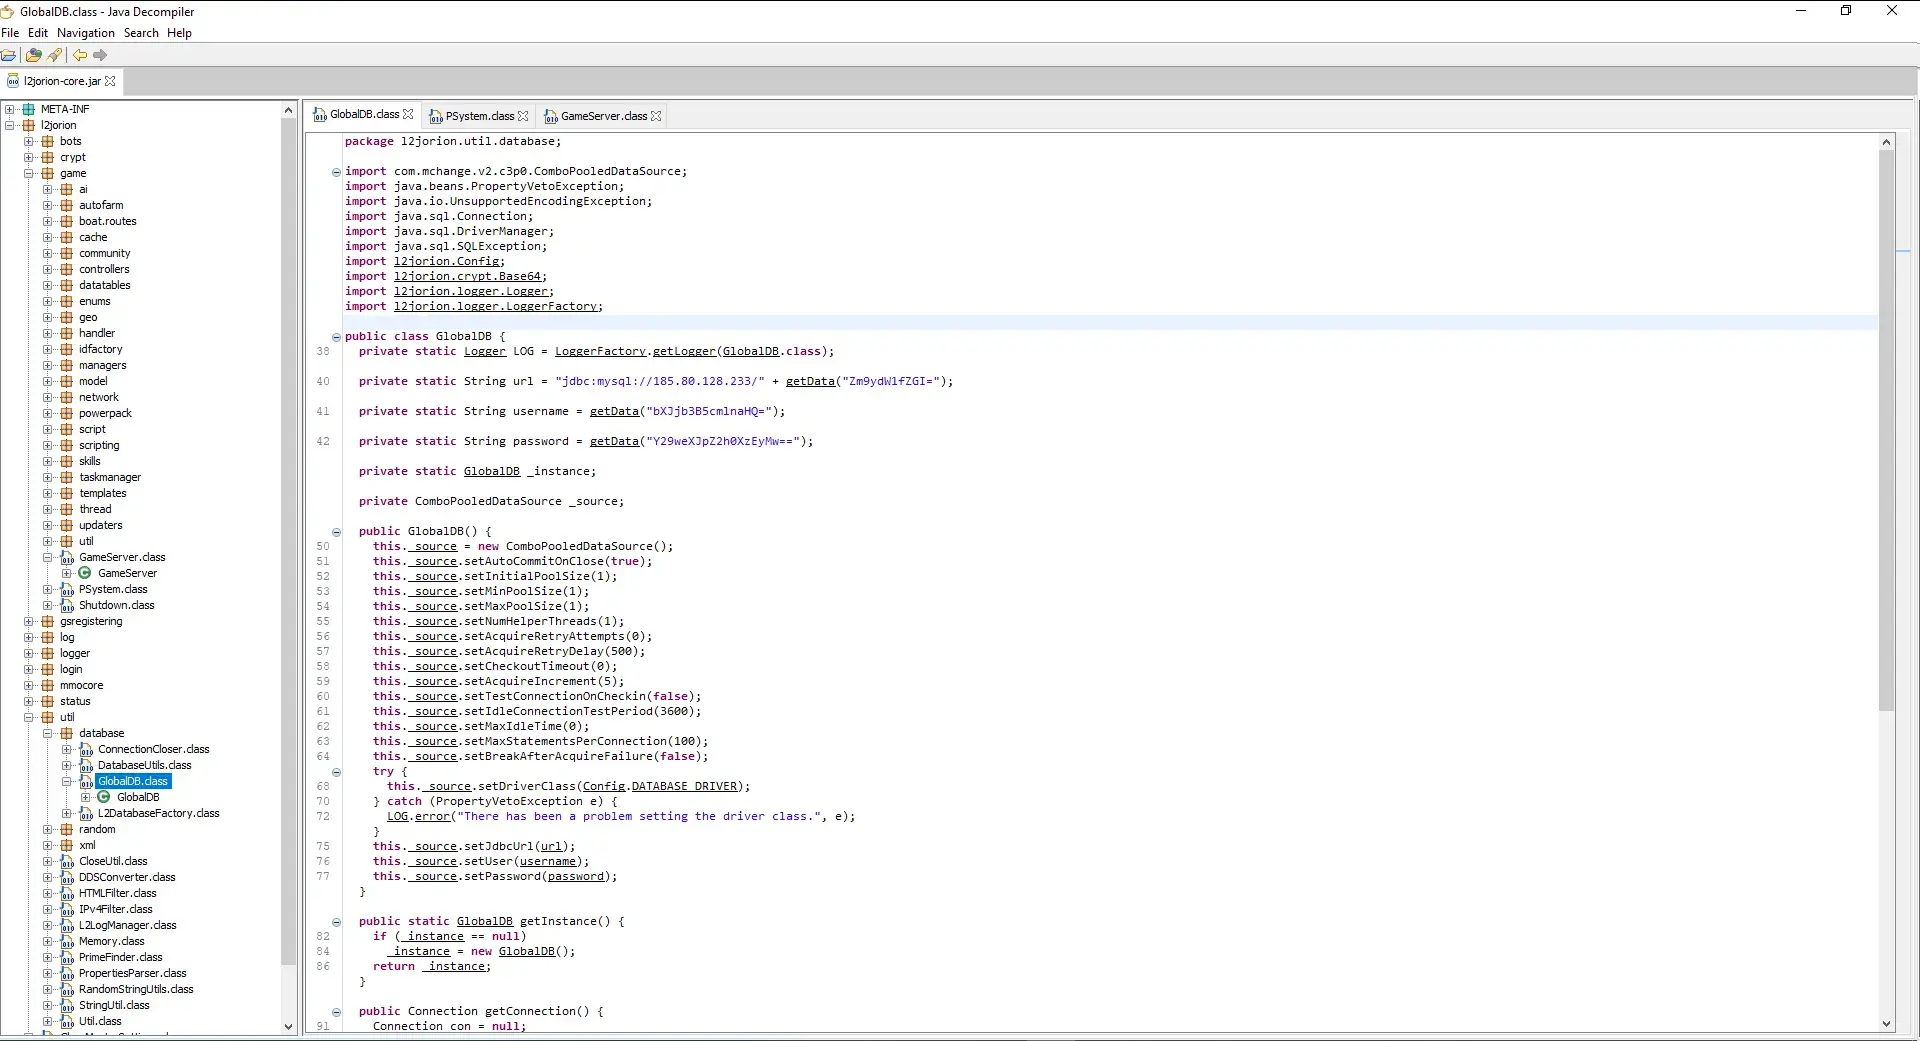
Task: Expand the META-INF tree node
Action: (x=10, y=109)
